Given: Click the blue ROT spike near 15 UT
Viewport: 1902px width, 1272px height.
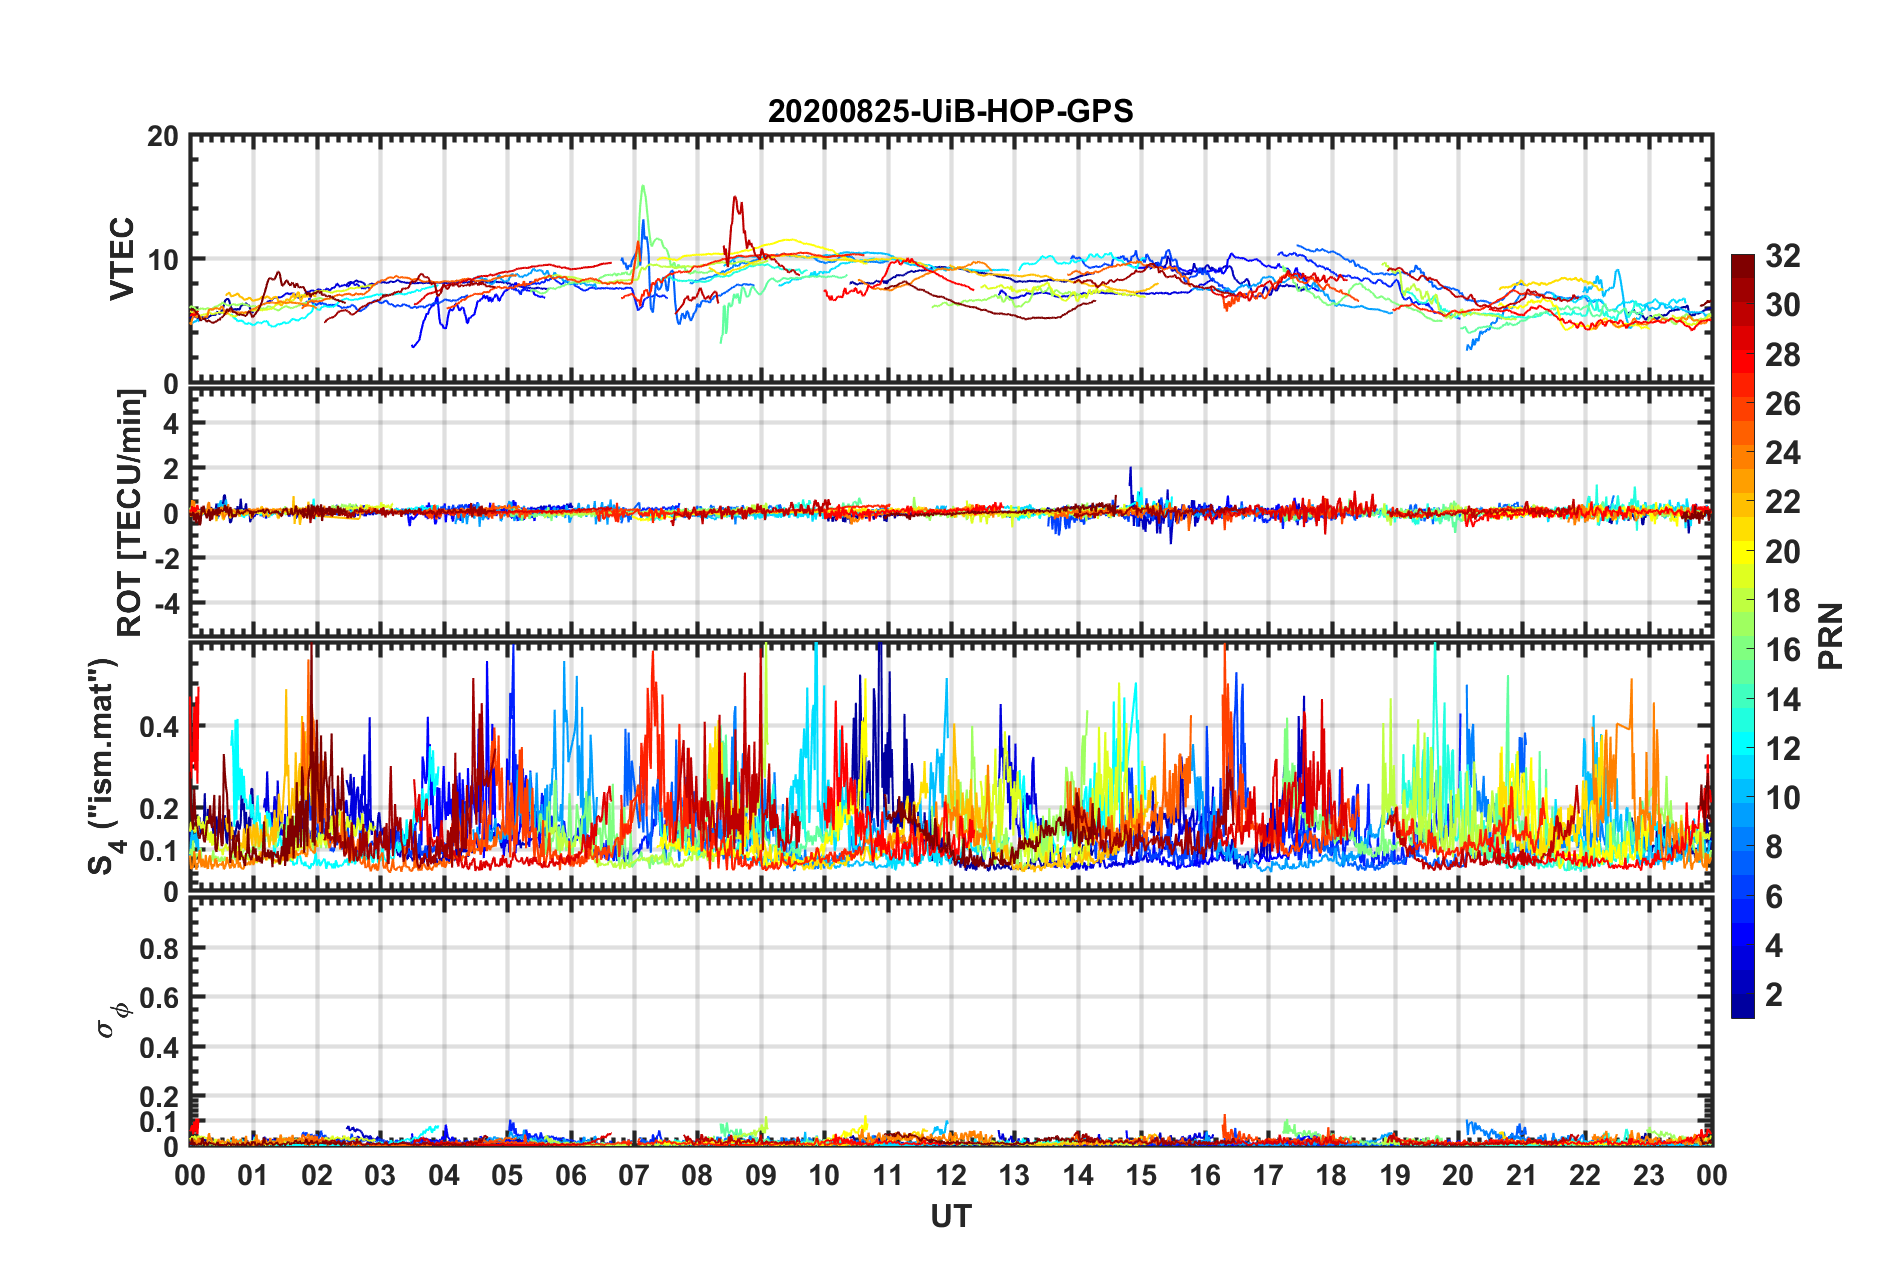Looking at the screenshot, I should 1131,468.
